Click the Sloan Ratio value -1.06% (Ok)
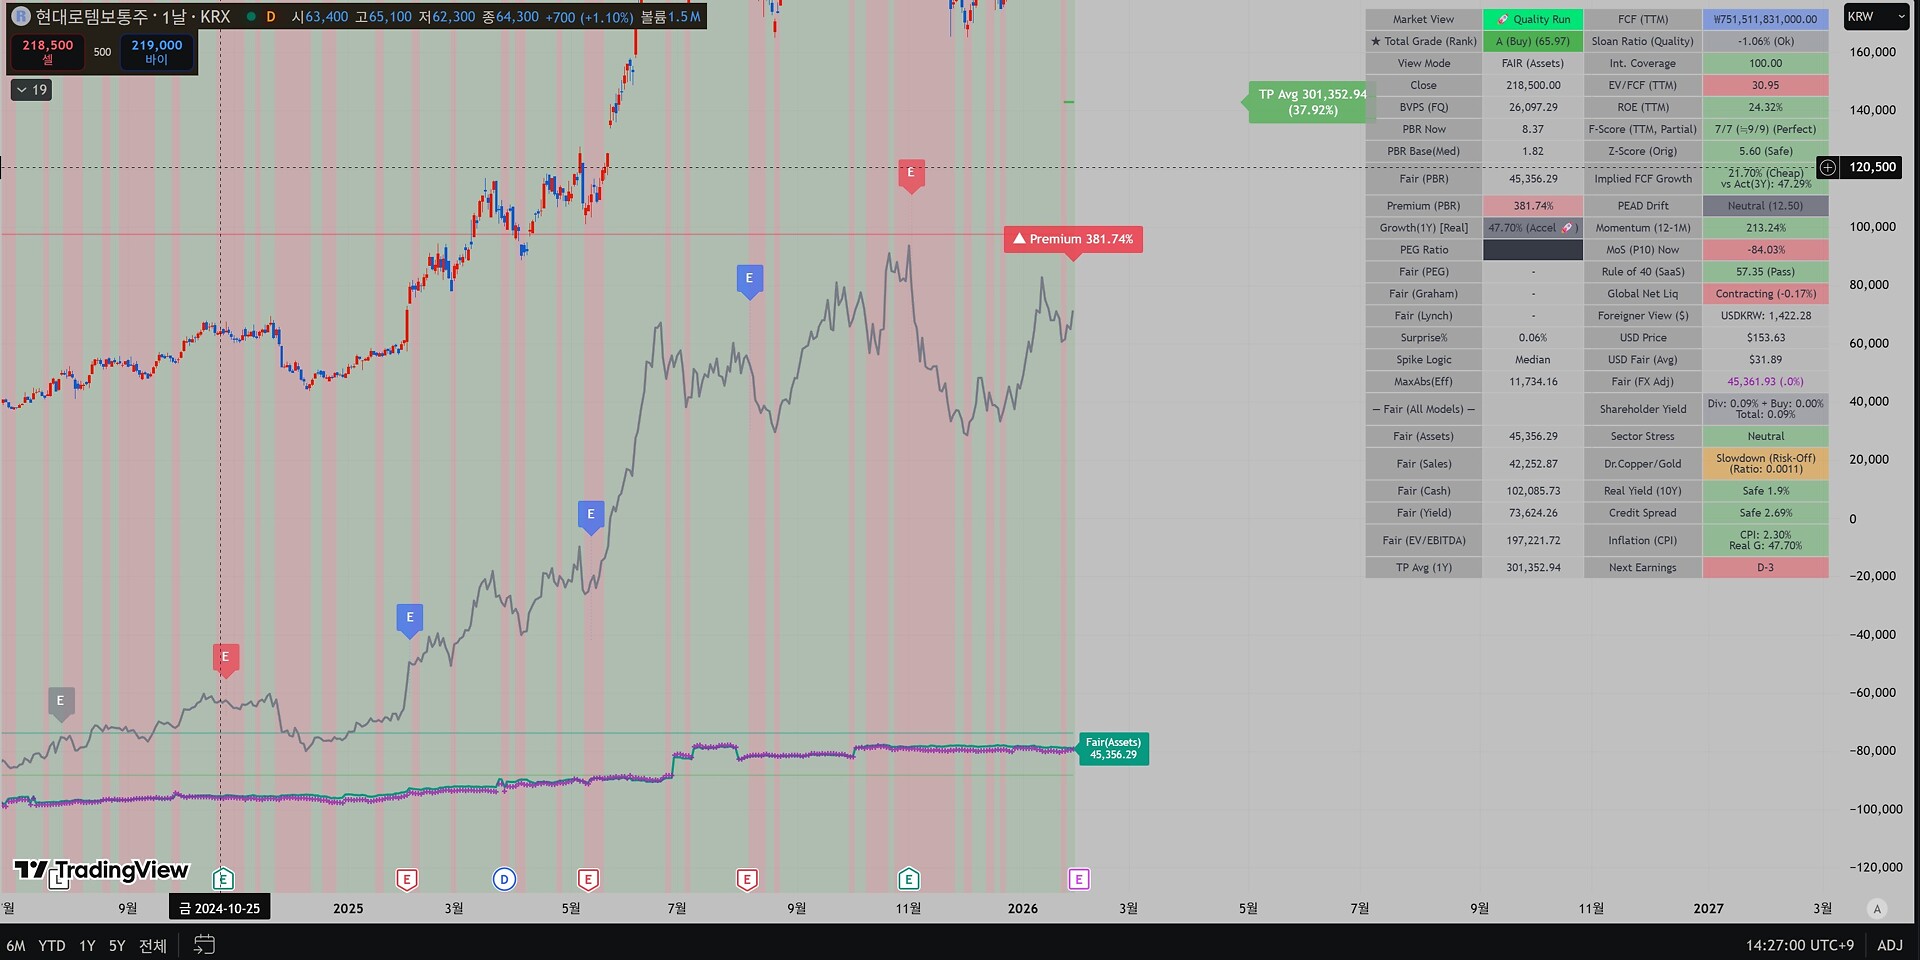Screen dimensions: 1920x960 1766,41
